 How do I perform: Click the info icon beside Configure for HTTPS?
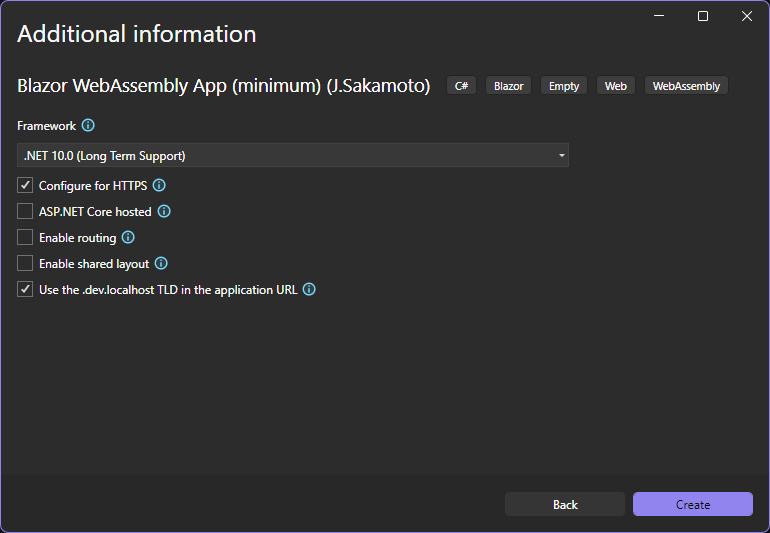point(159,185)
